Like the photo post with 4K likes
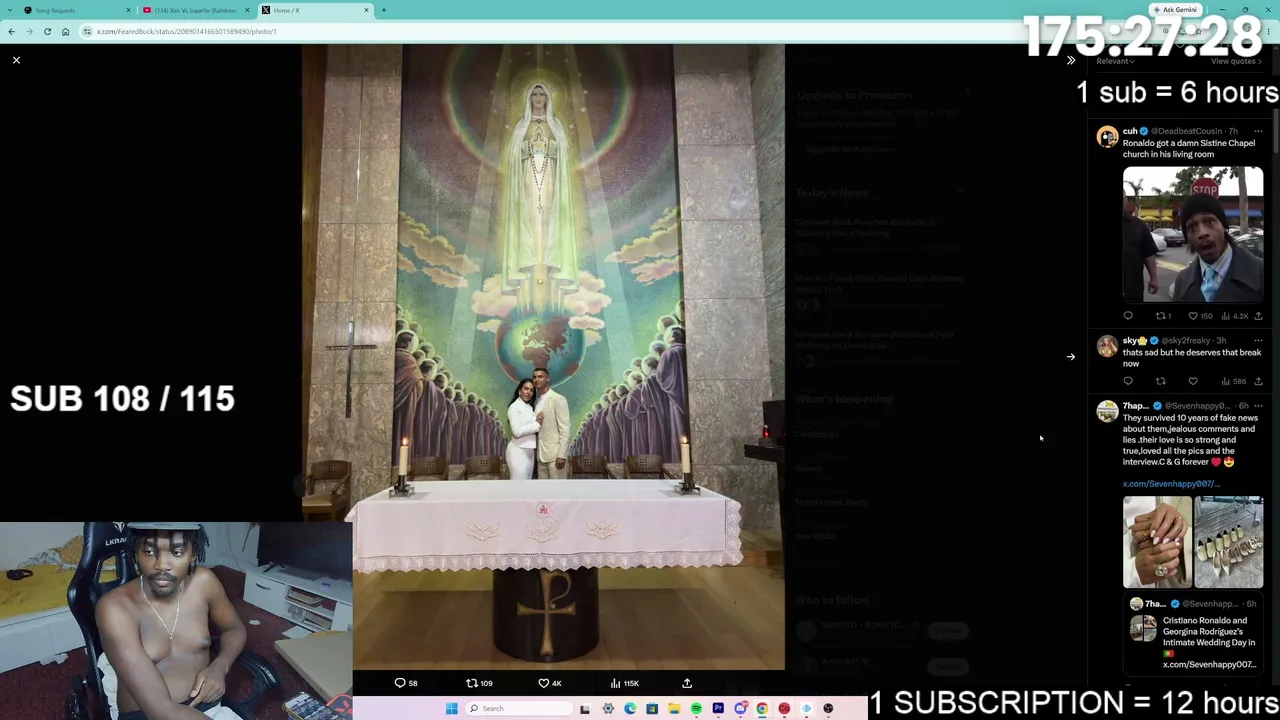 pos(550,683)
